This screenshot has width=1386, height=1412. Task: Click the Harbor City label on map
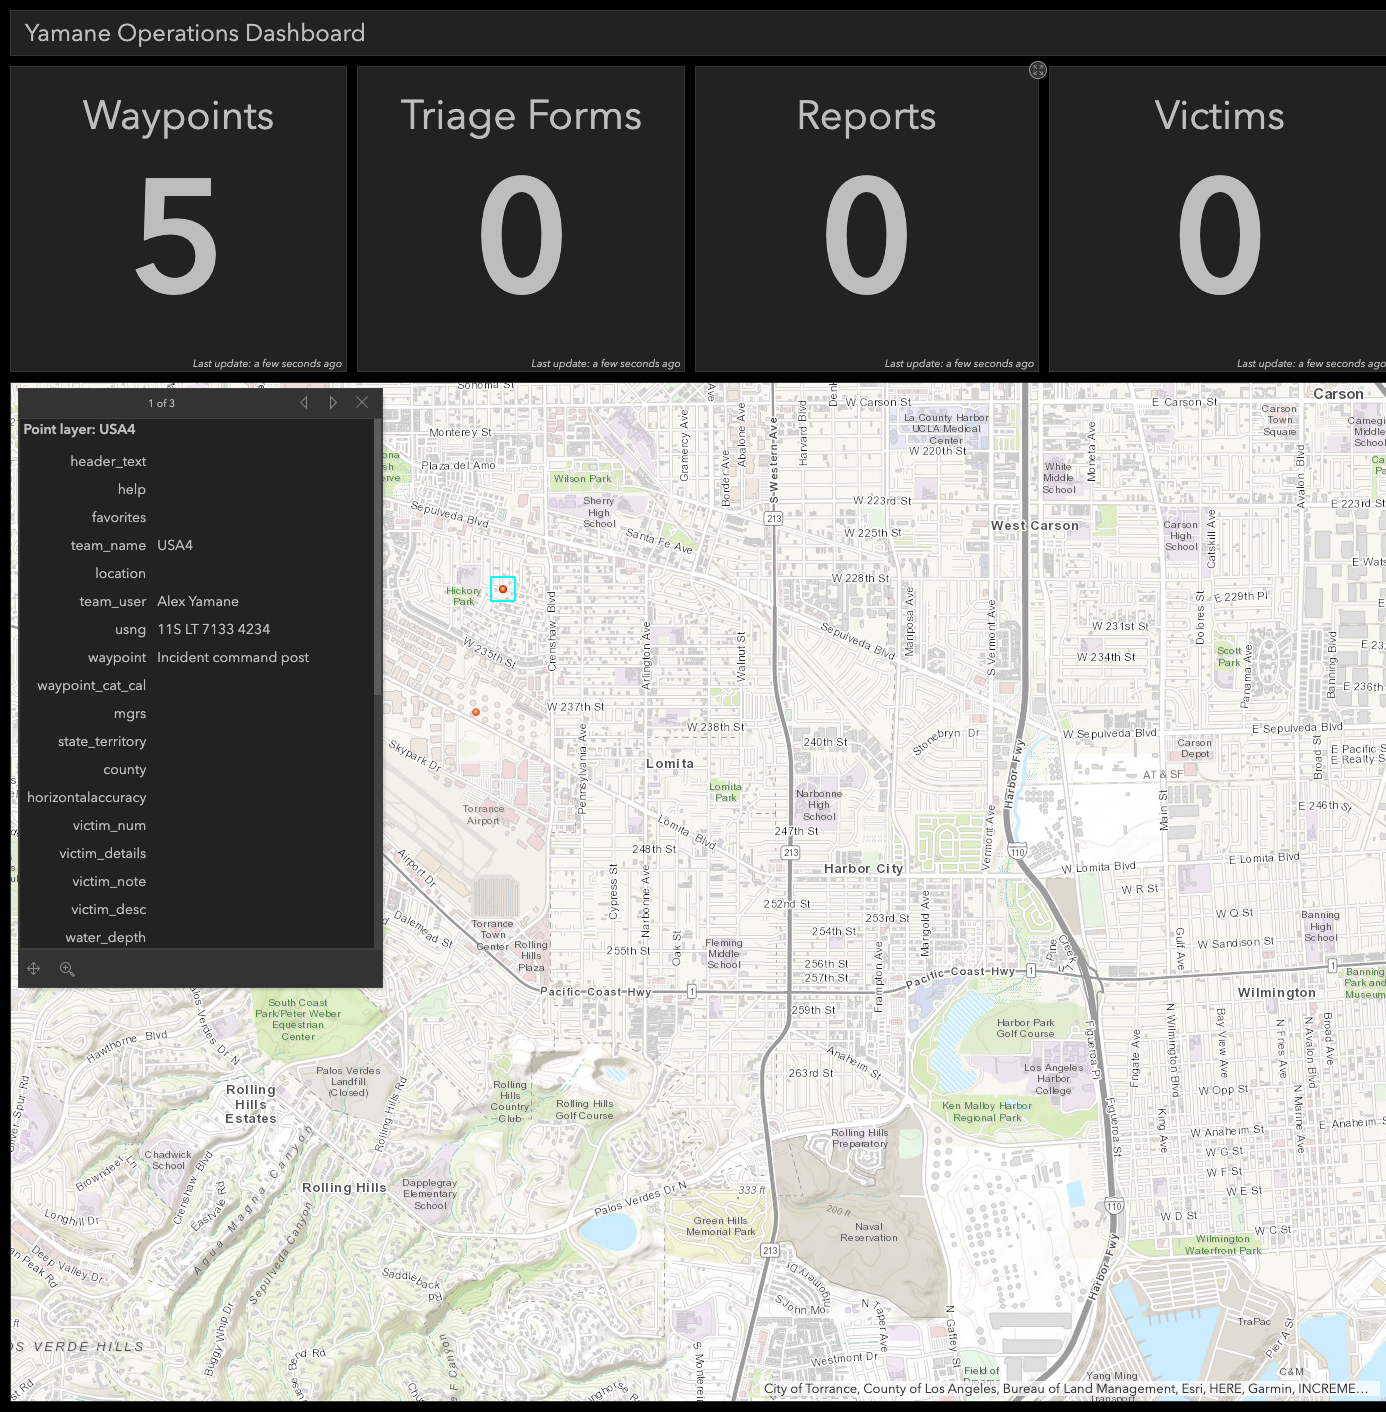(864, 868)
